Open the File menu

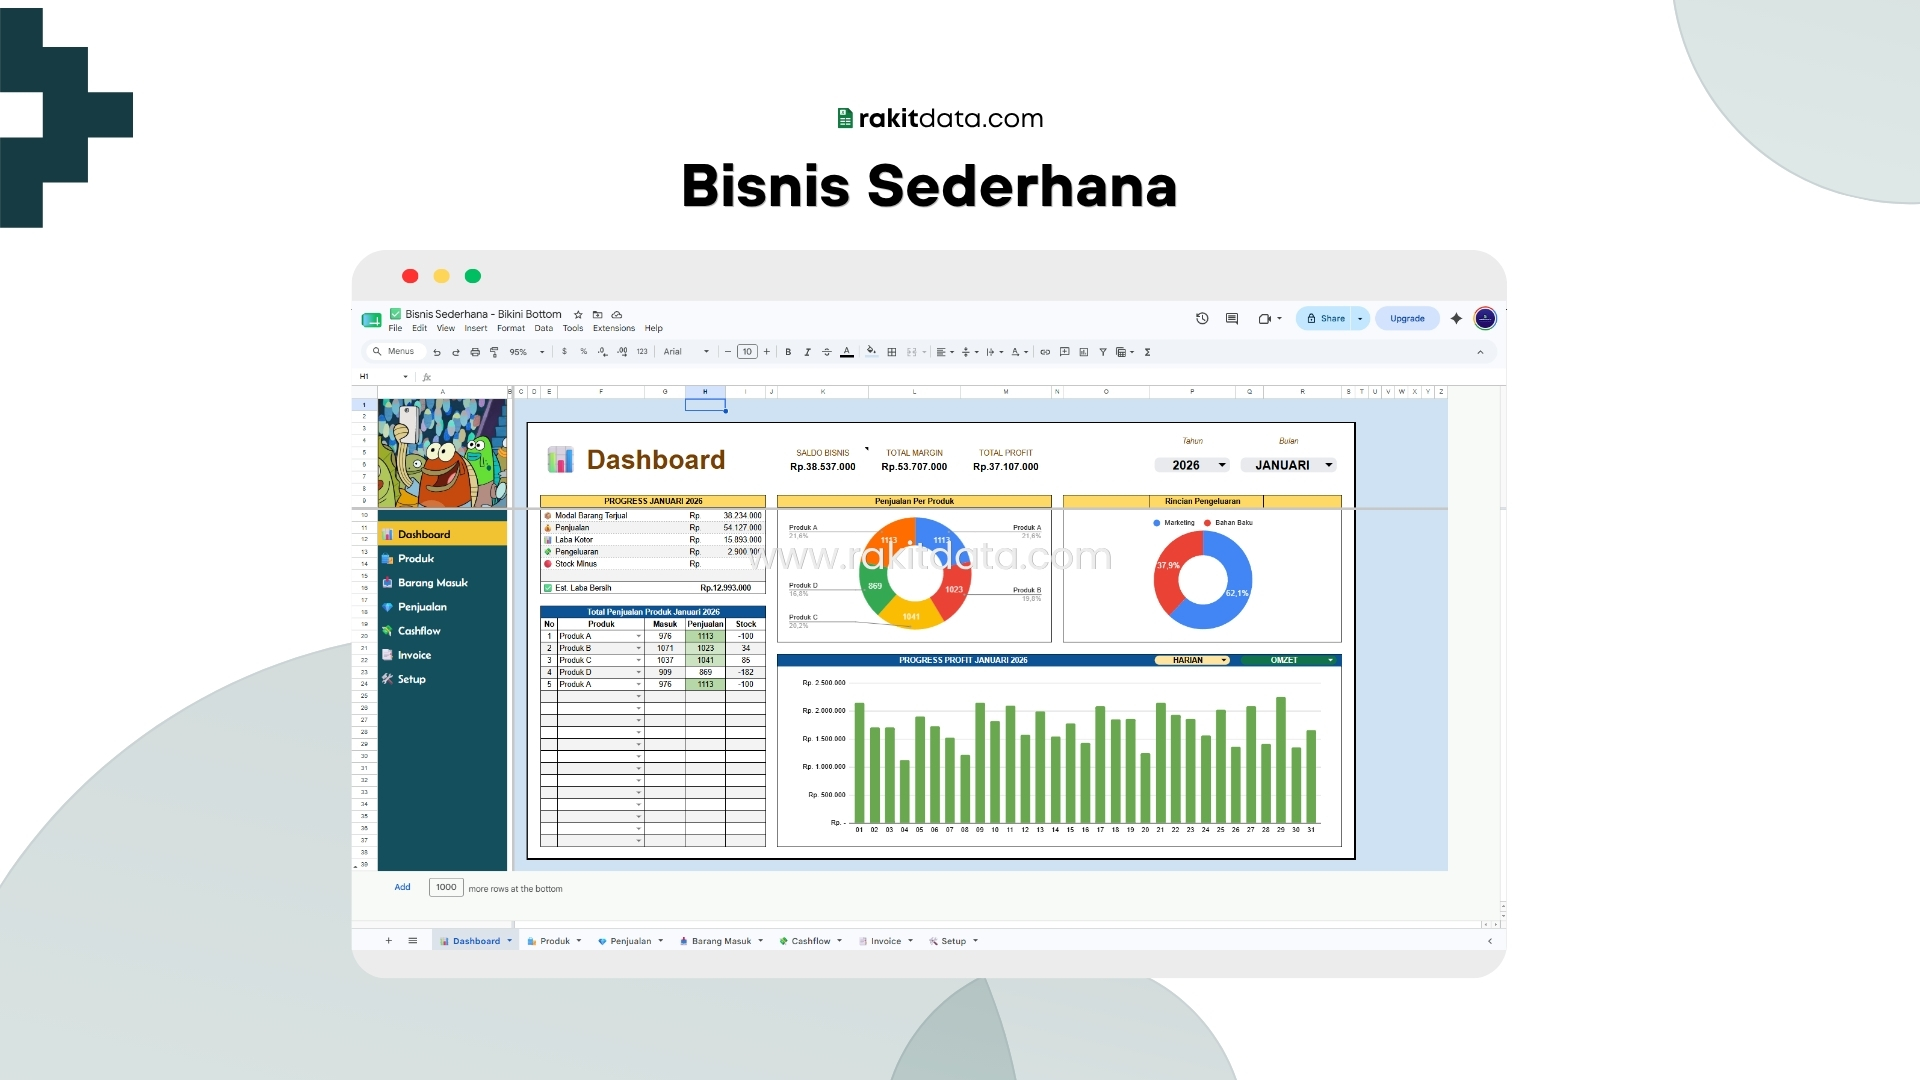coord(395,328)
